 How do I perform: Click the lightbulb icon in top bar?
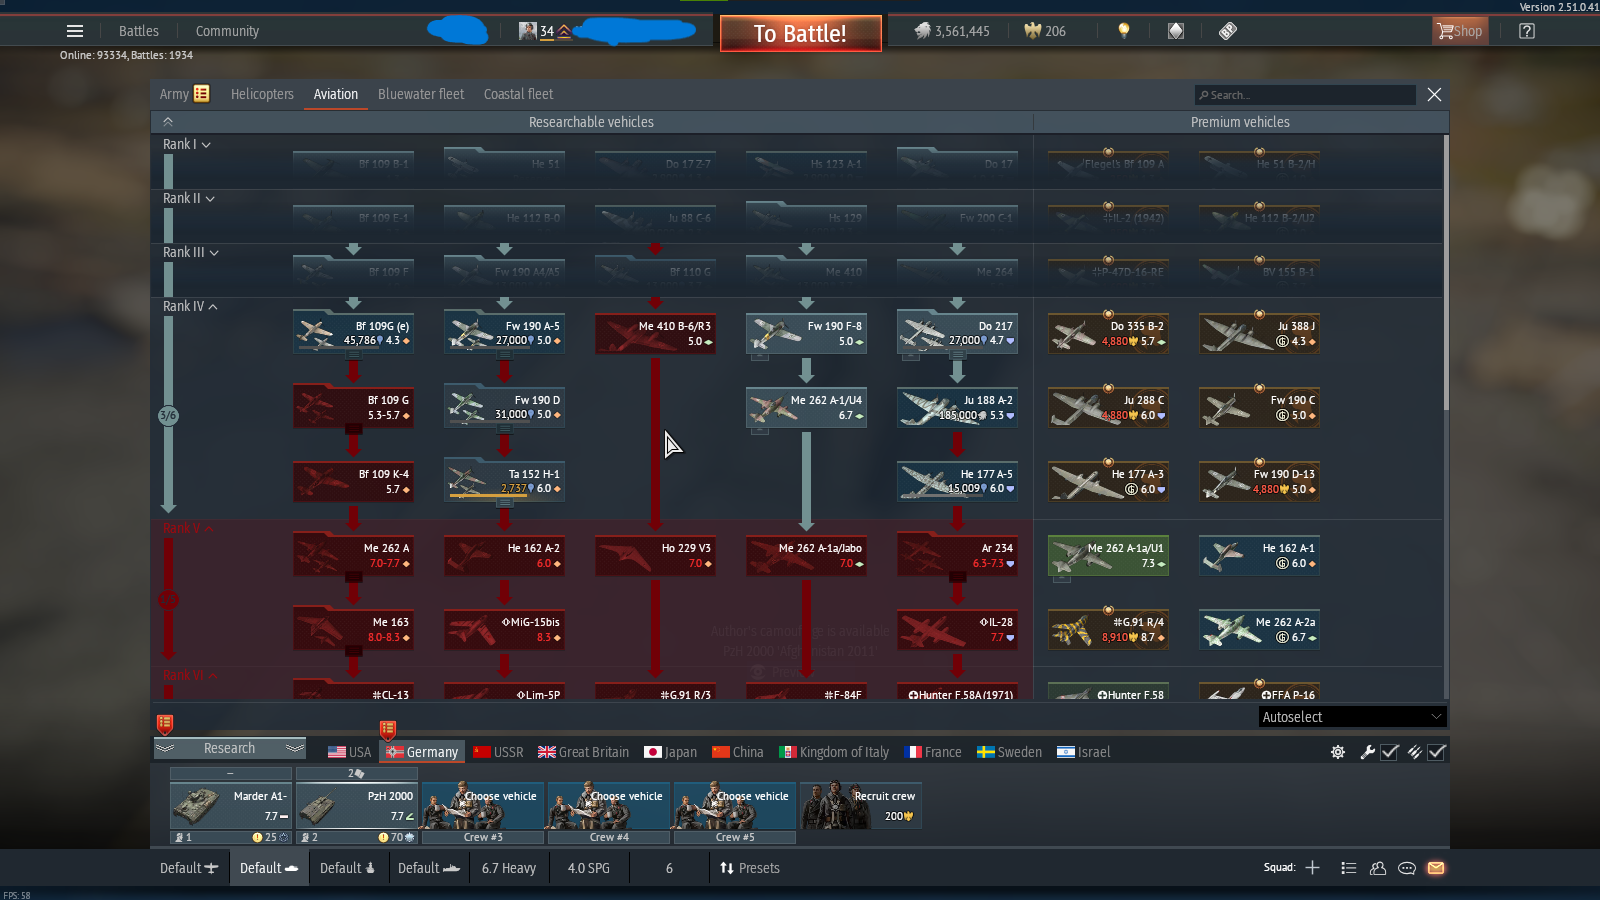pyautogui.click(x=1123, y=31)
